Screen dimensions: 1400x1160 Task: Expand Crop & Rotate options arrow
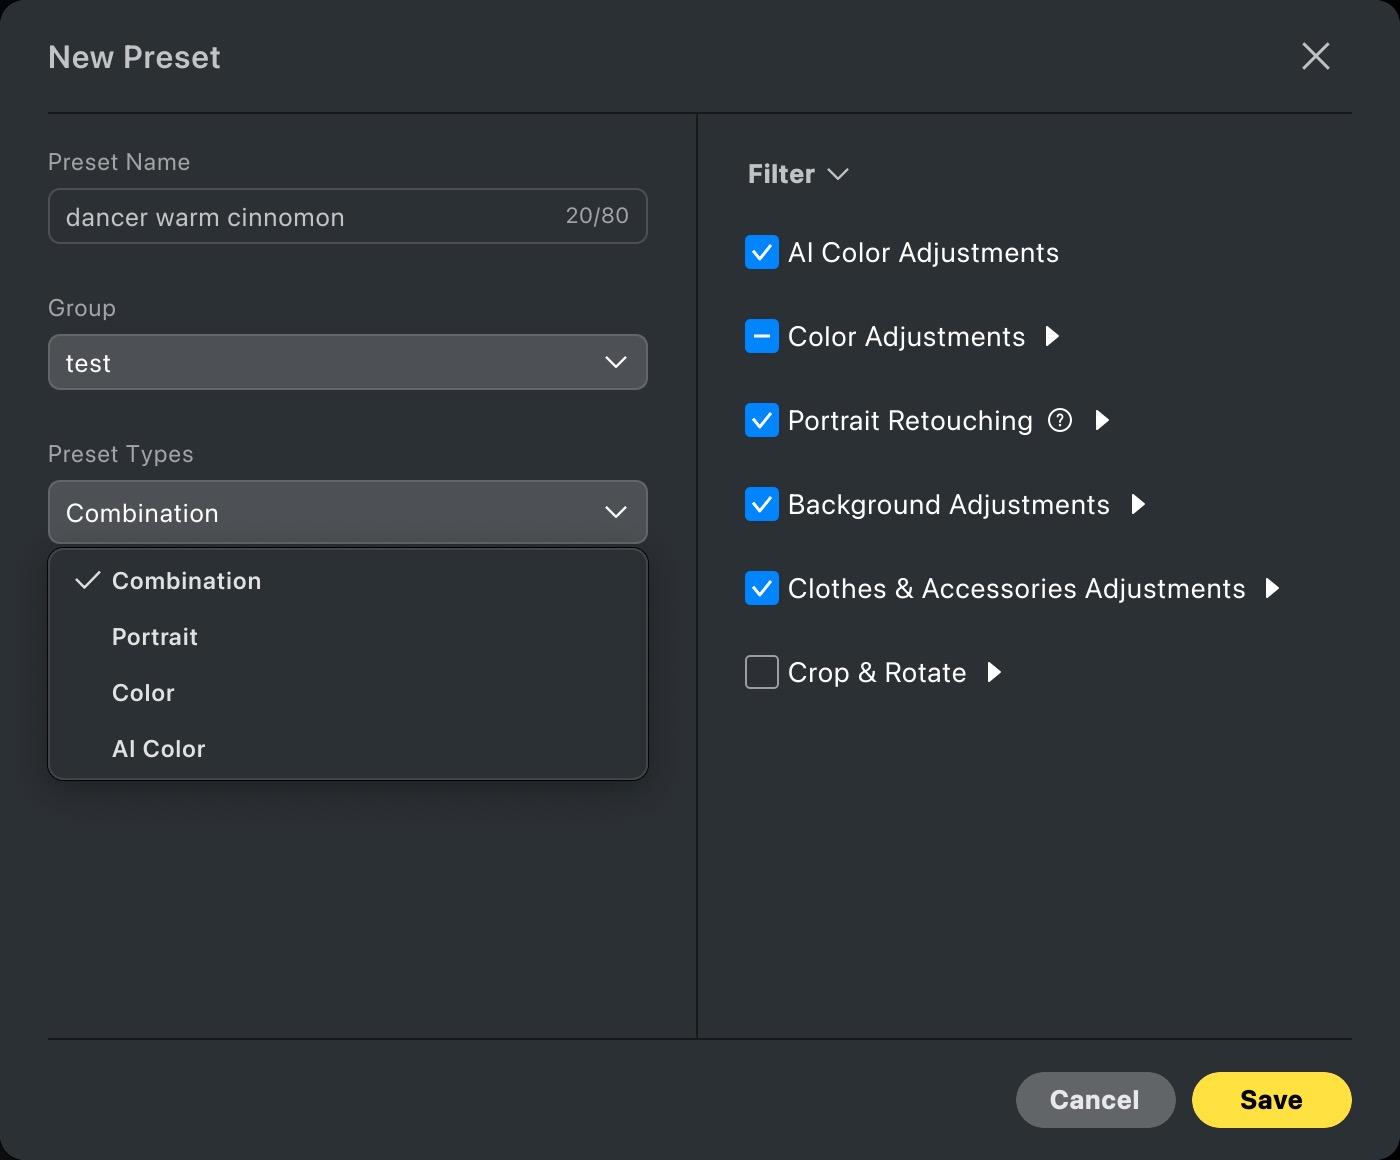[994, 672]
